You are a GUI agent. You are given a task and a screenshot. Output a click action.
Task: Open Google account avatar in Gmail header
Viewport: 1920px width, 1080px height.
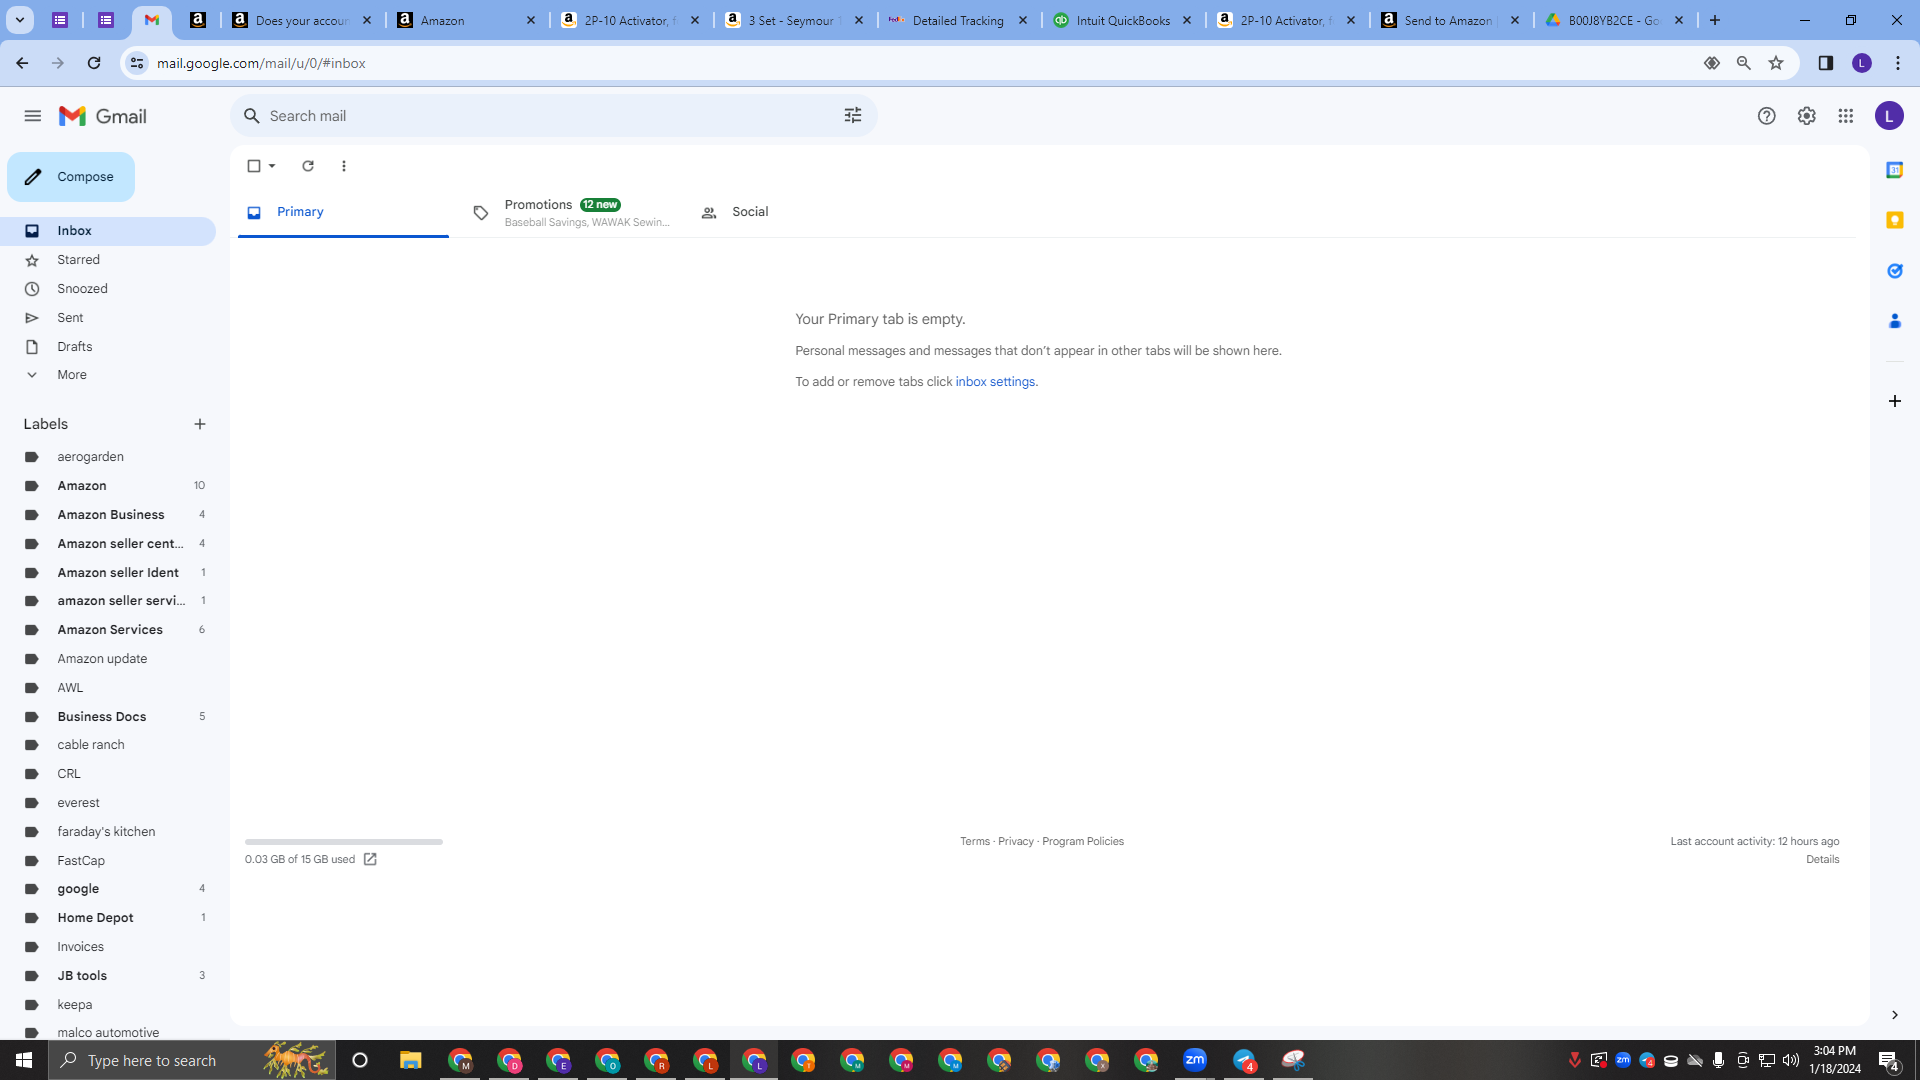tap(1889, 116)
